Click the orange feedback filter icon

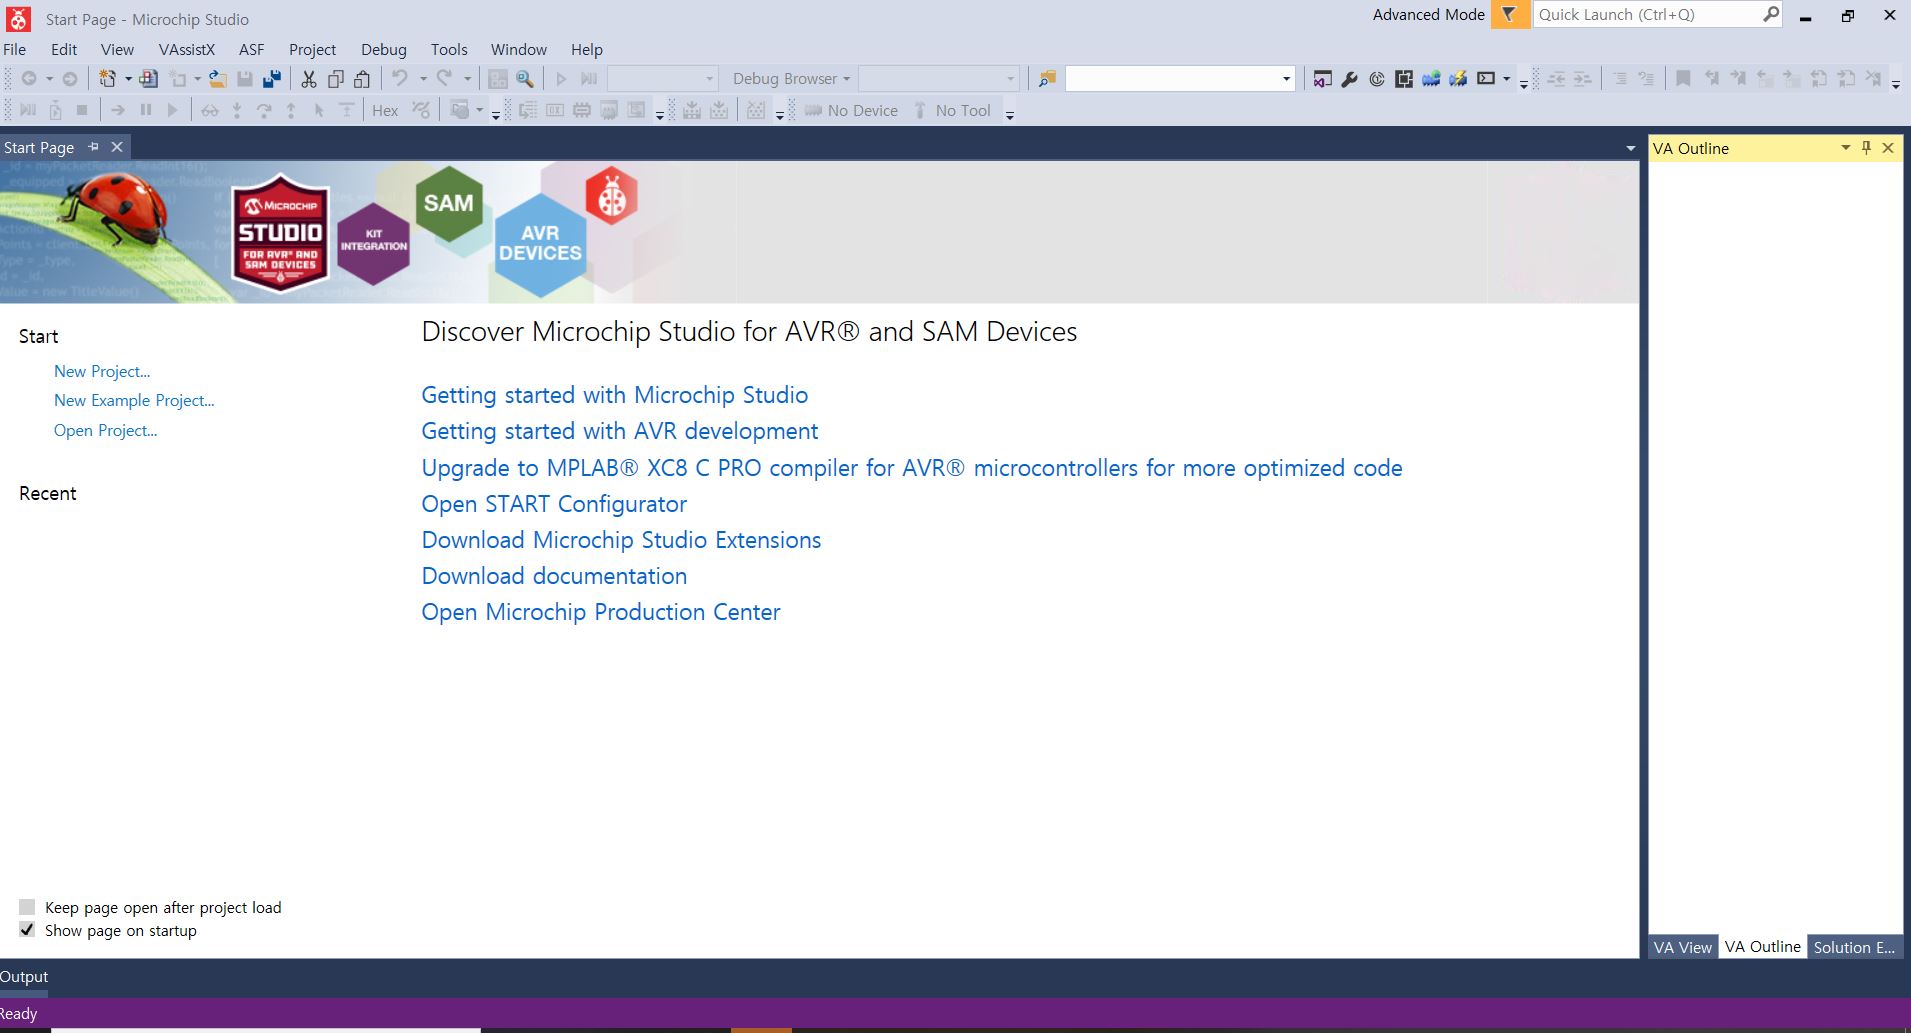(x=1510, y=14)
